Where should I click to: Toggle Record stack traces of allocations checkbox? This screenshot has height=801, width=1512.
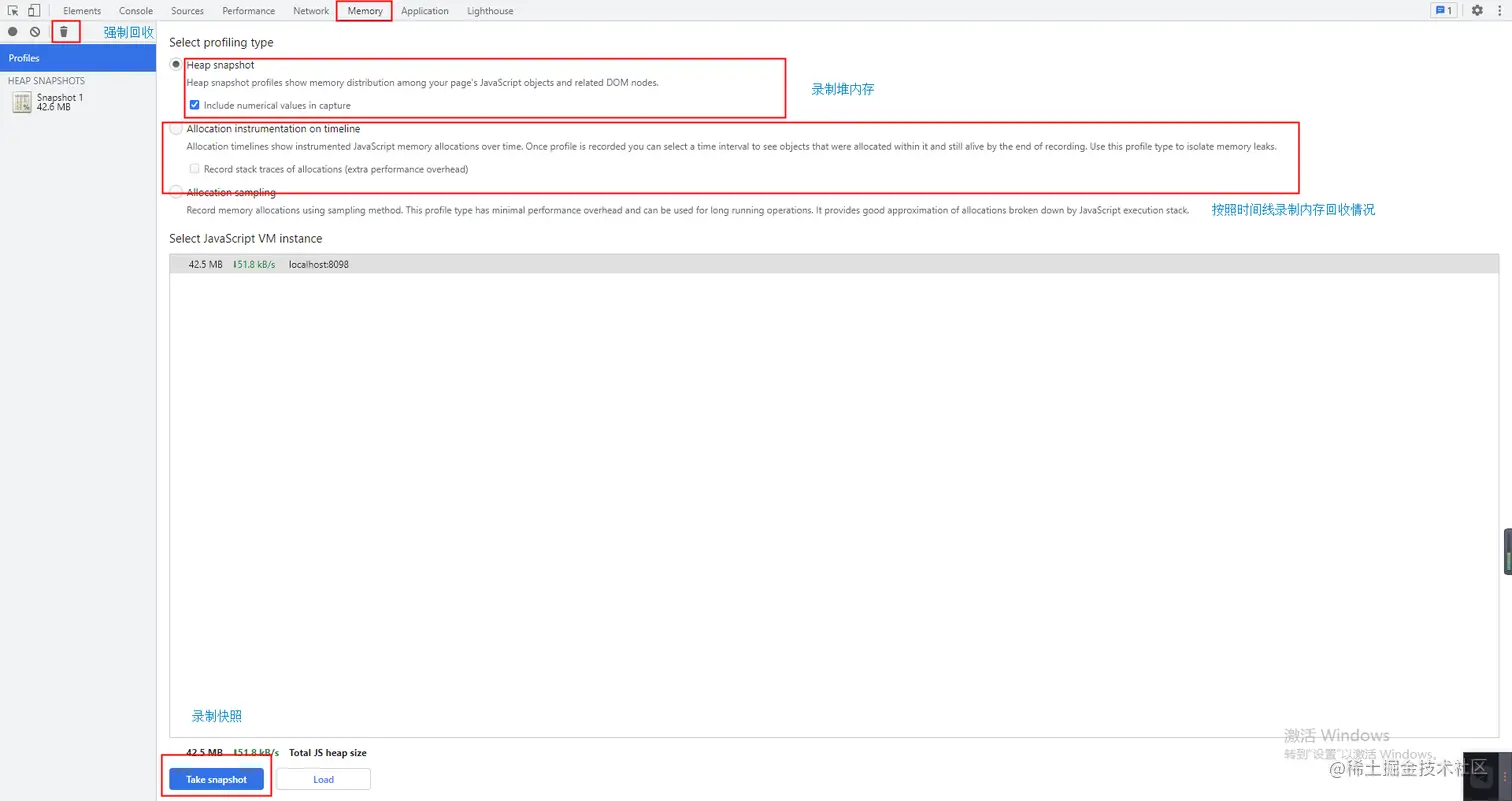[x=195, y=169]
